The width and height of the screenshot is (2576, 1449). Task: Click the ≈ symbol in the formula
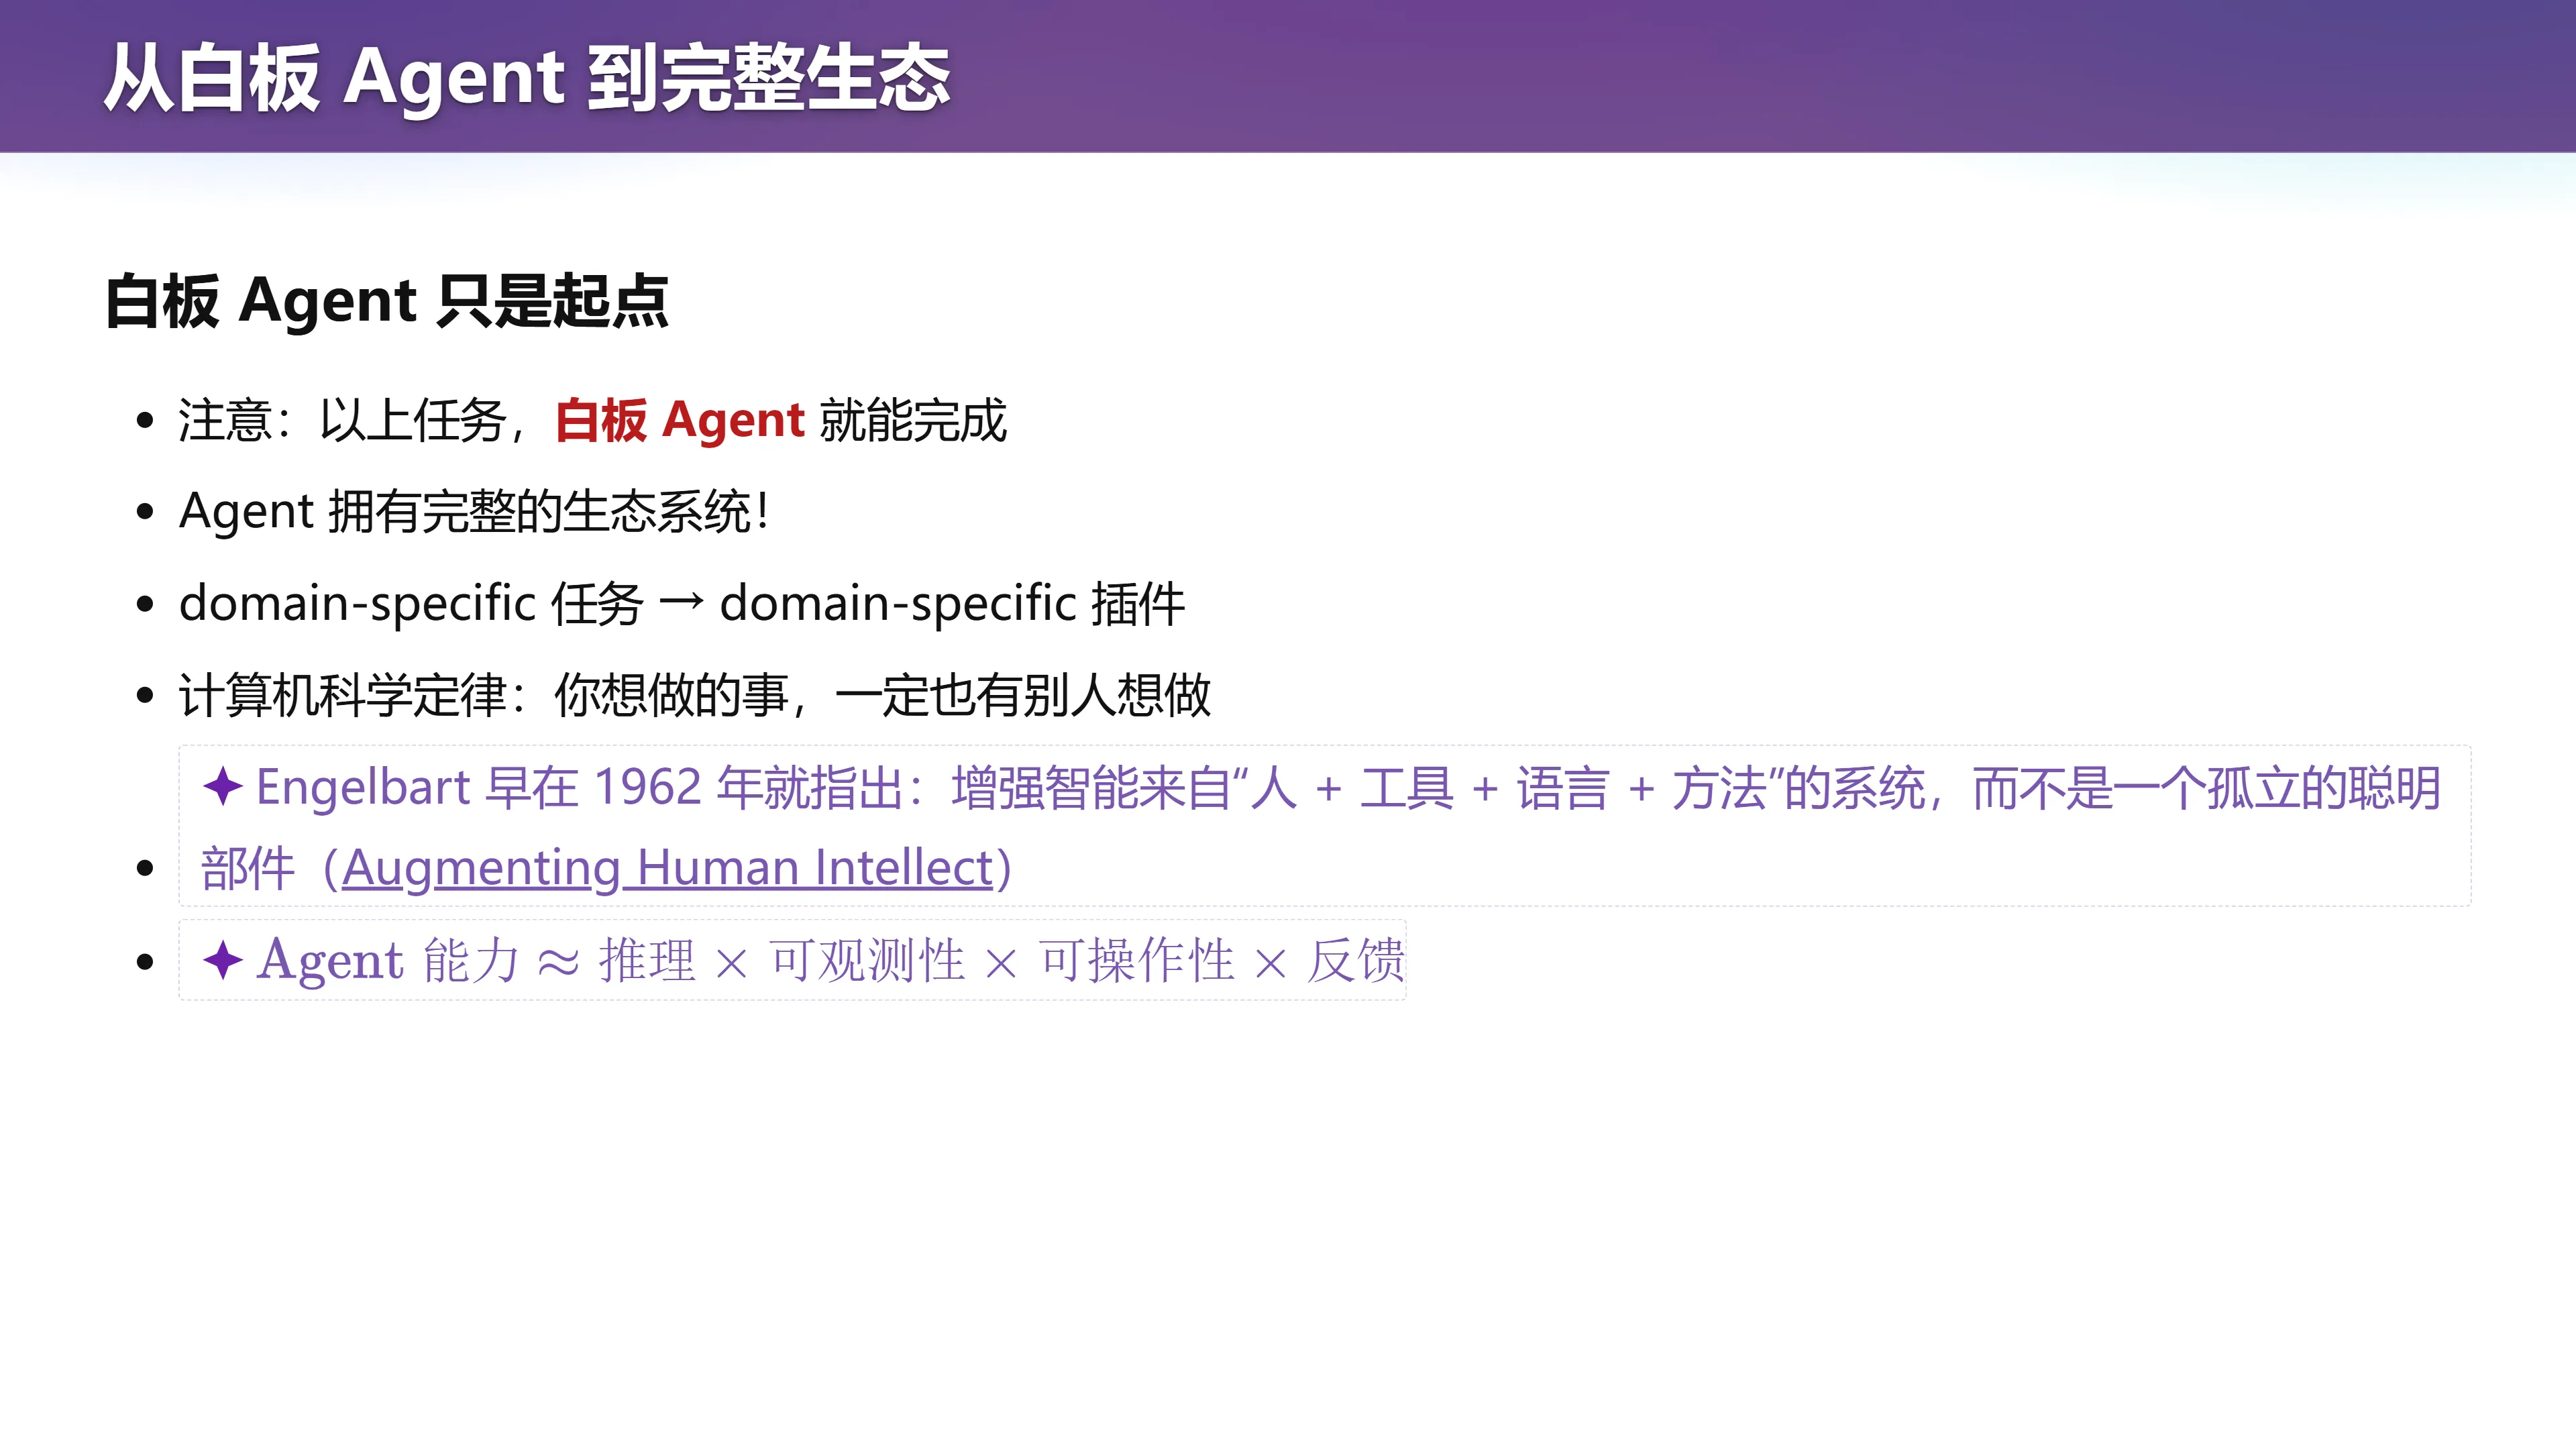coord(558,962)
